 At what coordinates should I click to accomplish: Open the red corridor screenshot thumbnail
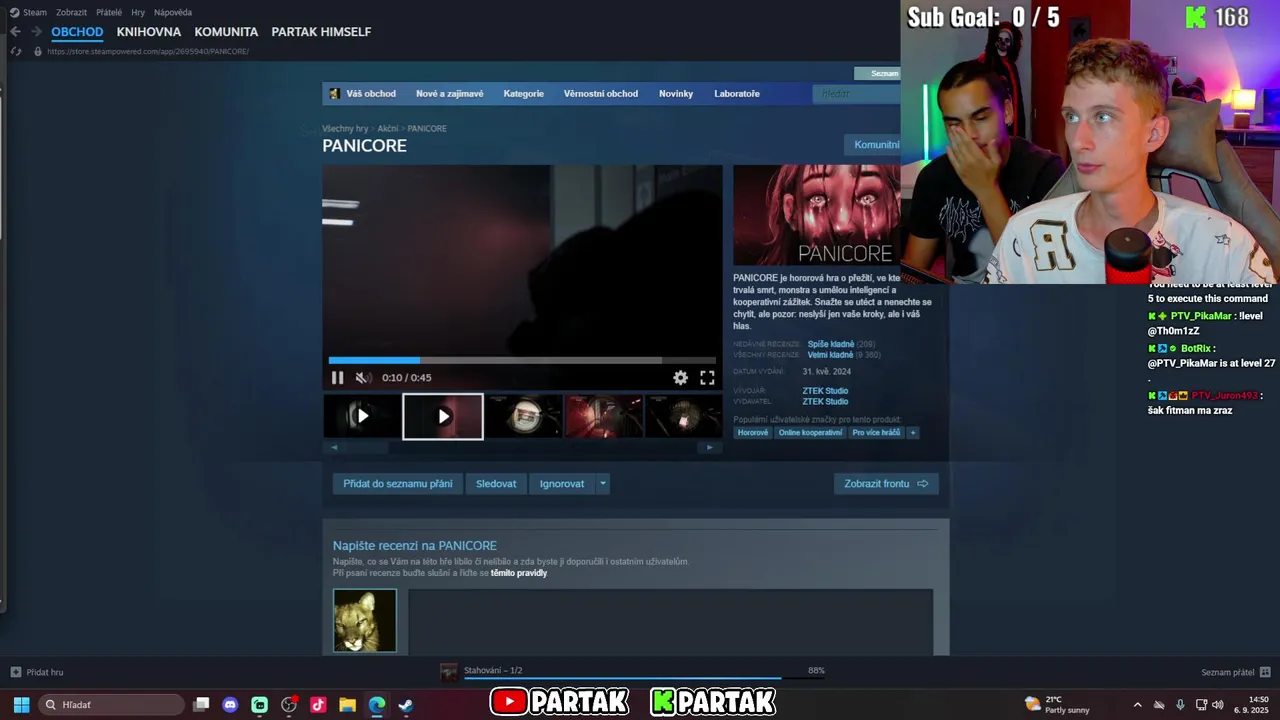(x=604, y=416)
